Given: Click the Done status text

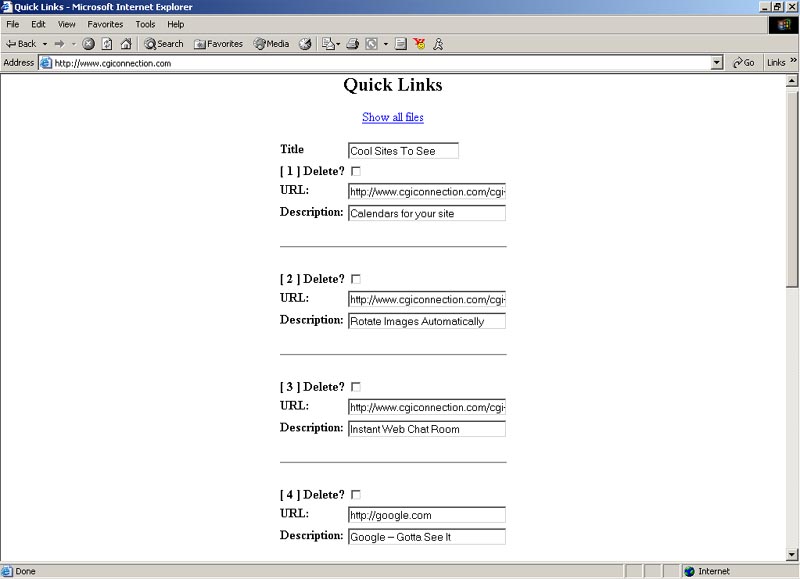Looking at the screenshot, I should click(26, 571).
